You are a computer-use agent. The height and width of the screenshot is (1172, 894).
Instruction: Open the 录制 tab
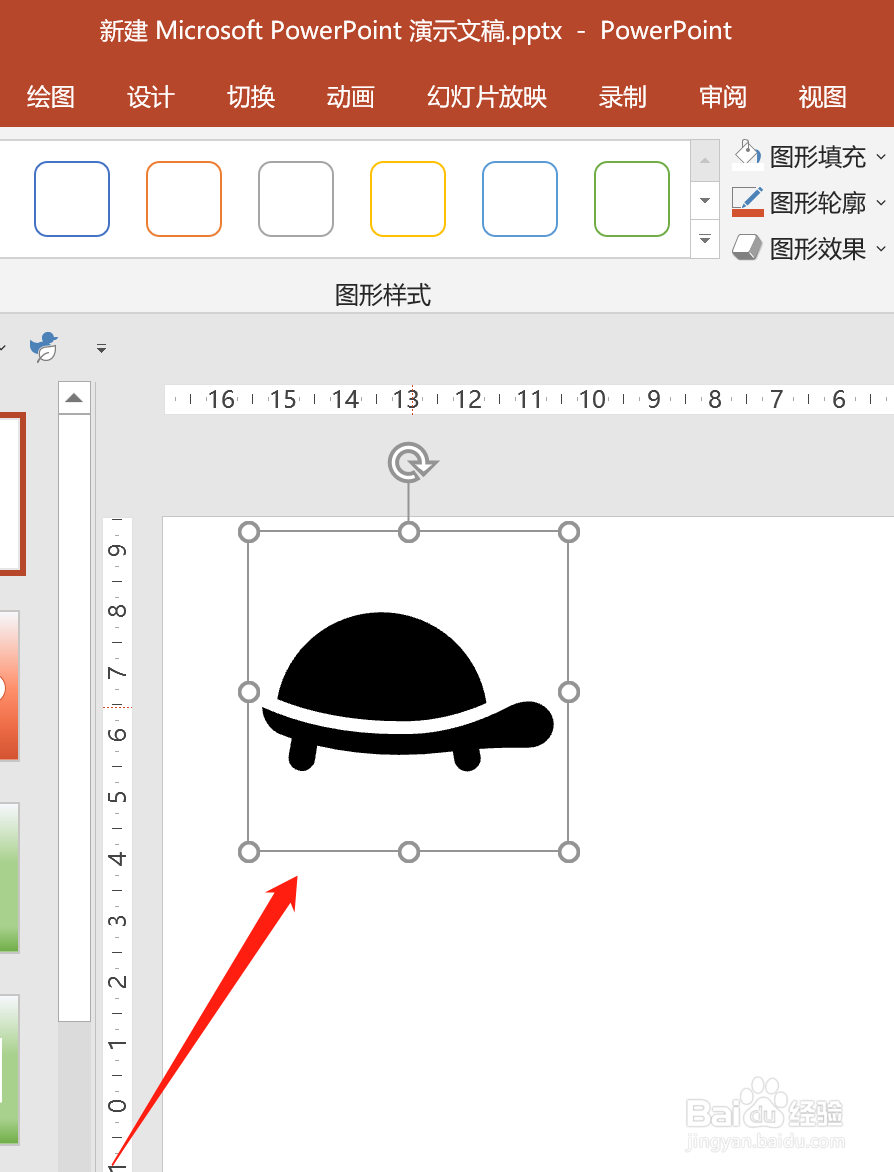pos(623,96)
